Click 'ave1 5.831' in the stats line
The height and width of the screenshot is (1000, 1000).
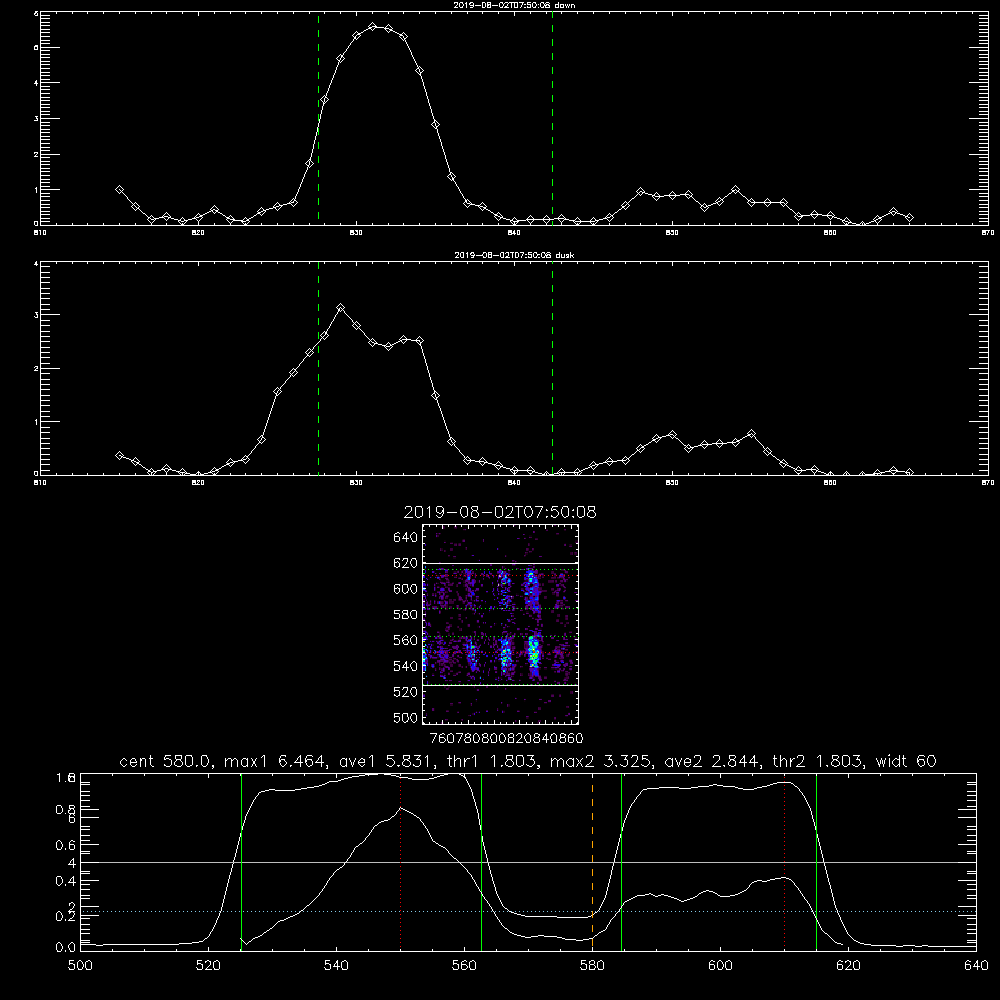click(x=386, y=761)
